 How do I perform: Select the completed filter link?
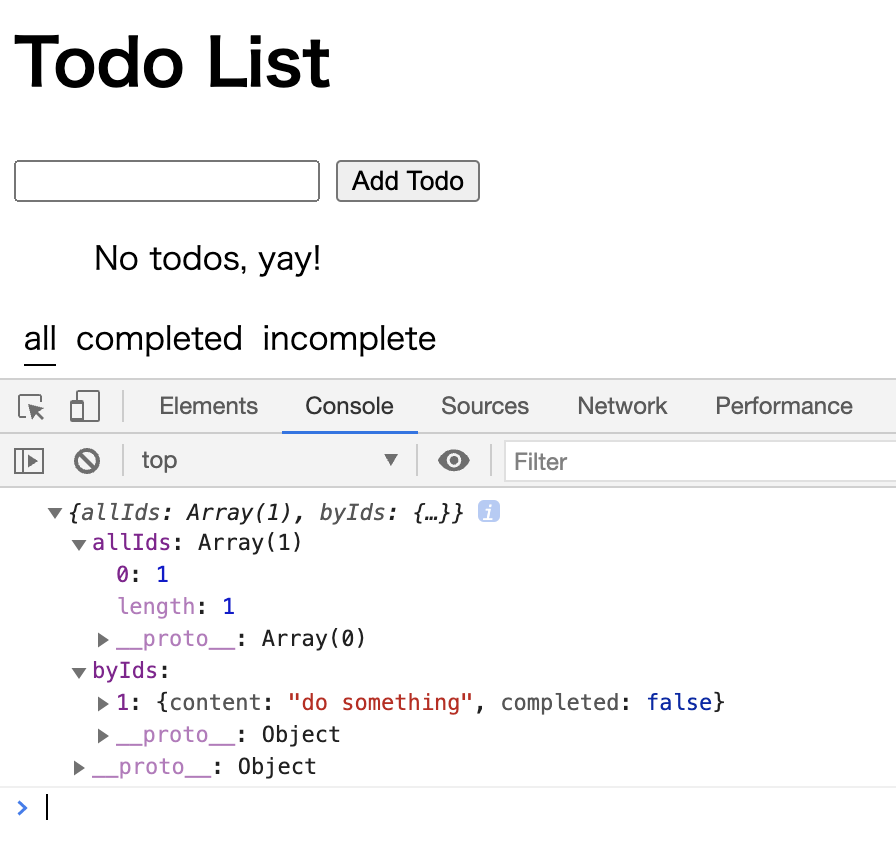tap(159, 339)
